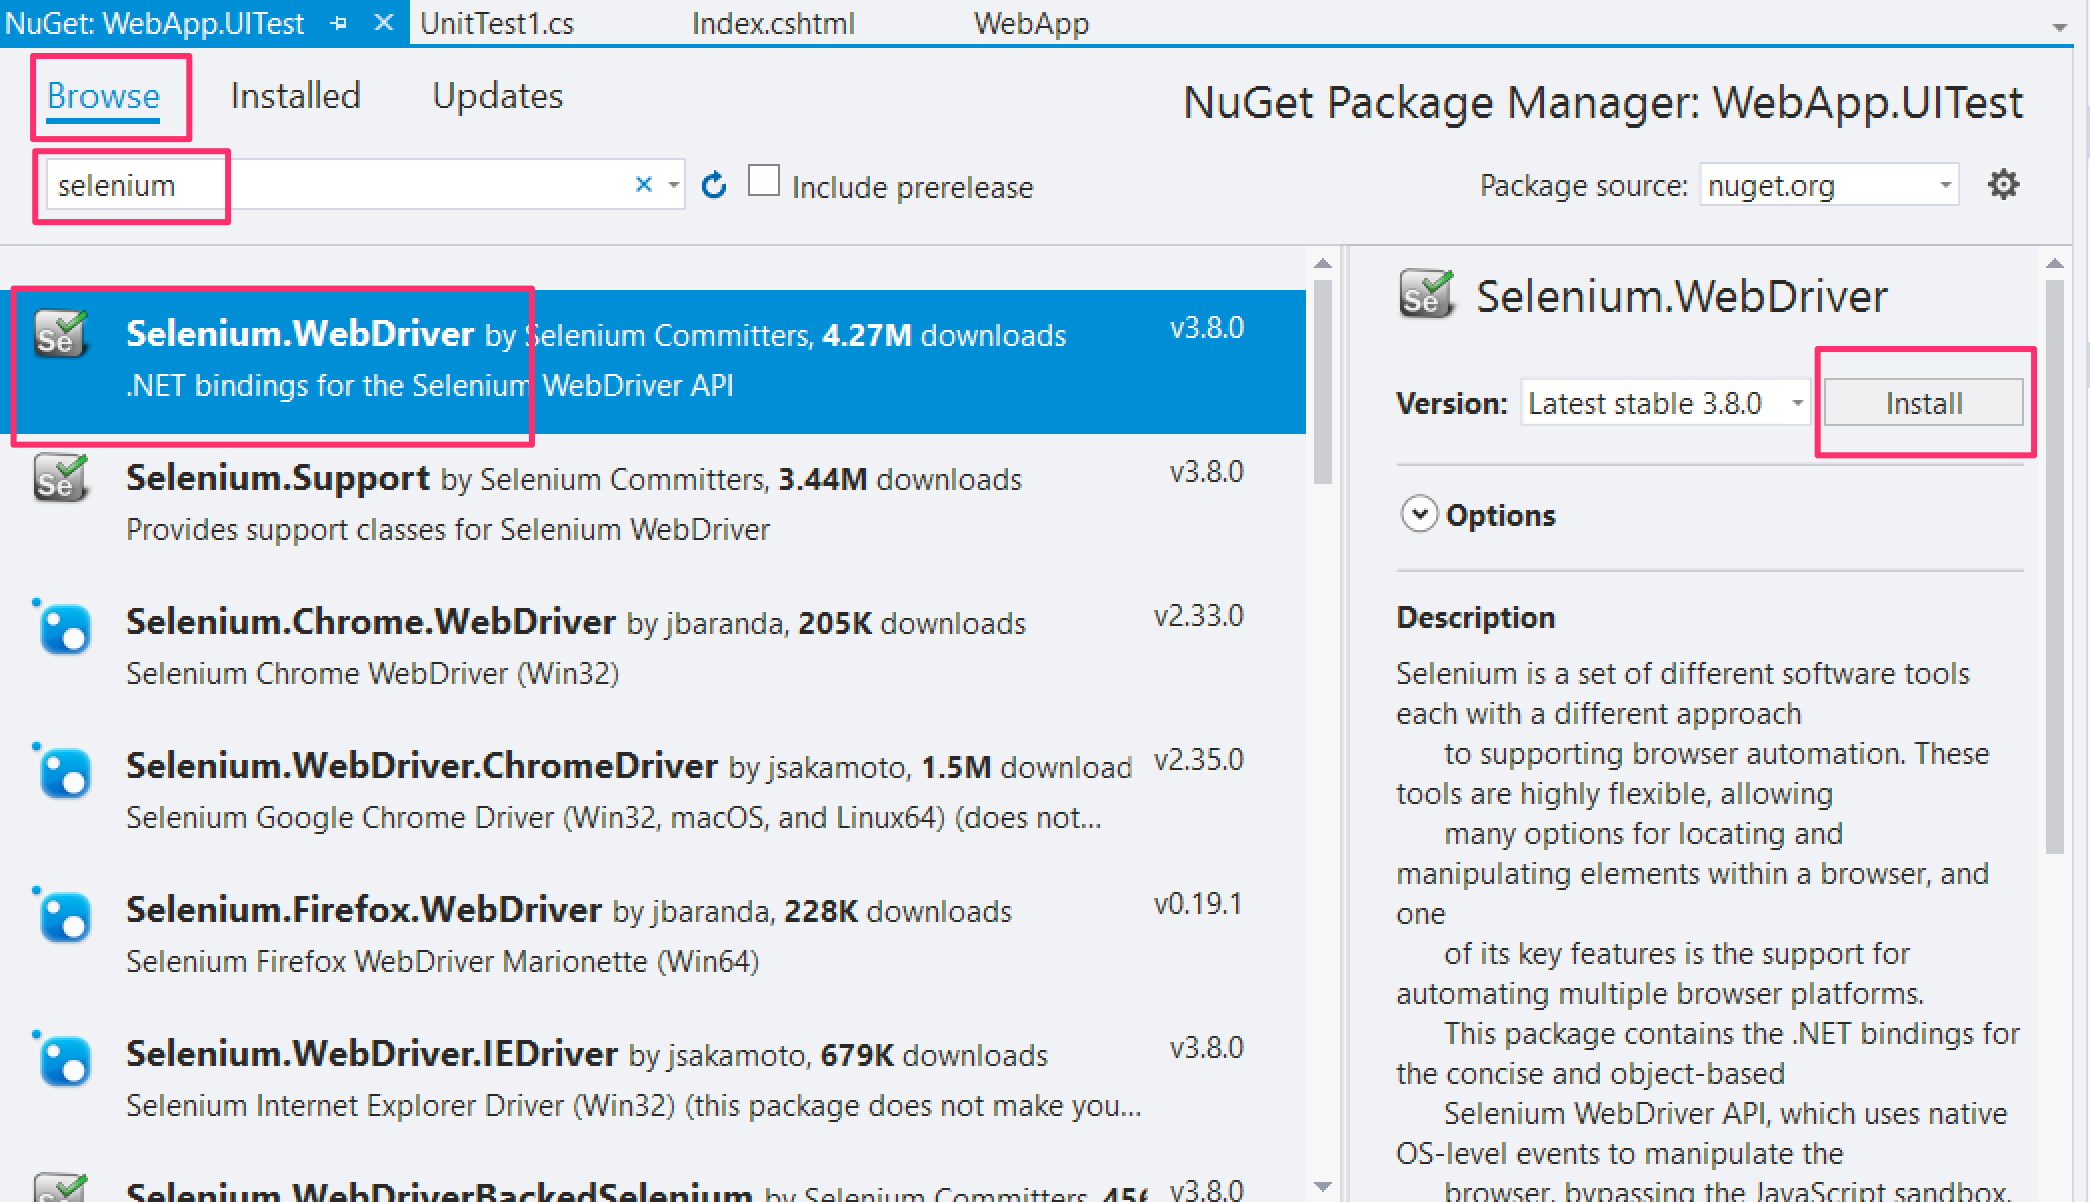The width and height of the screenshot is (2090, 1202).
Task: Expand the Options section
Action: point(1419,515)
